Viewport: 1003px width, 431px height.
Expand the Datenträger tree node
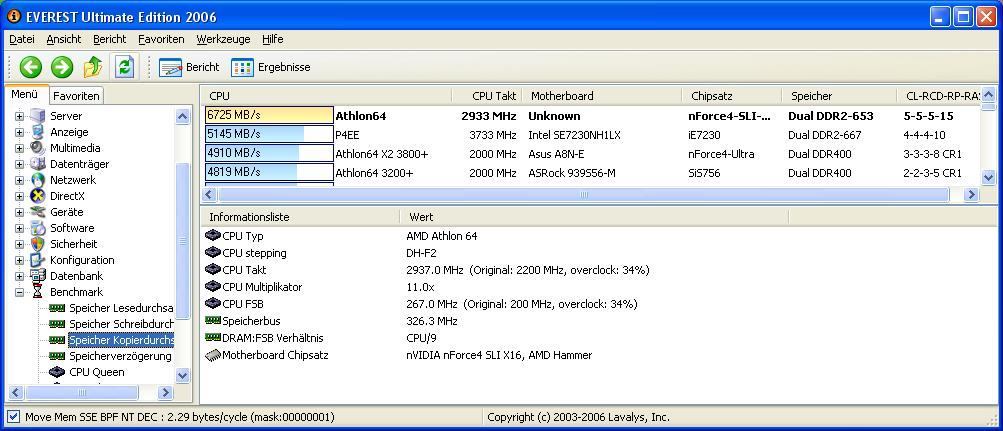coord(19,164)
